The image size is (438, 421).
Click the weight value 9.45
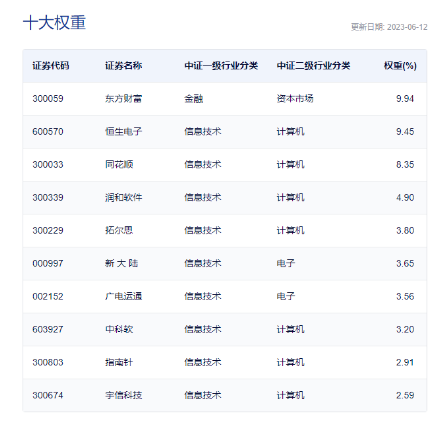[x=405, y=132]
